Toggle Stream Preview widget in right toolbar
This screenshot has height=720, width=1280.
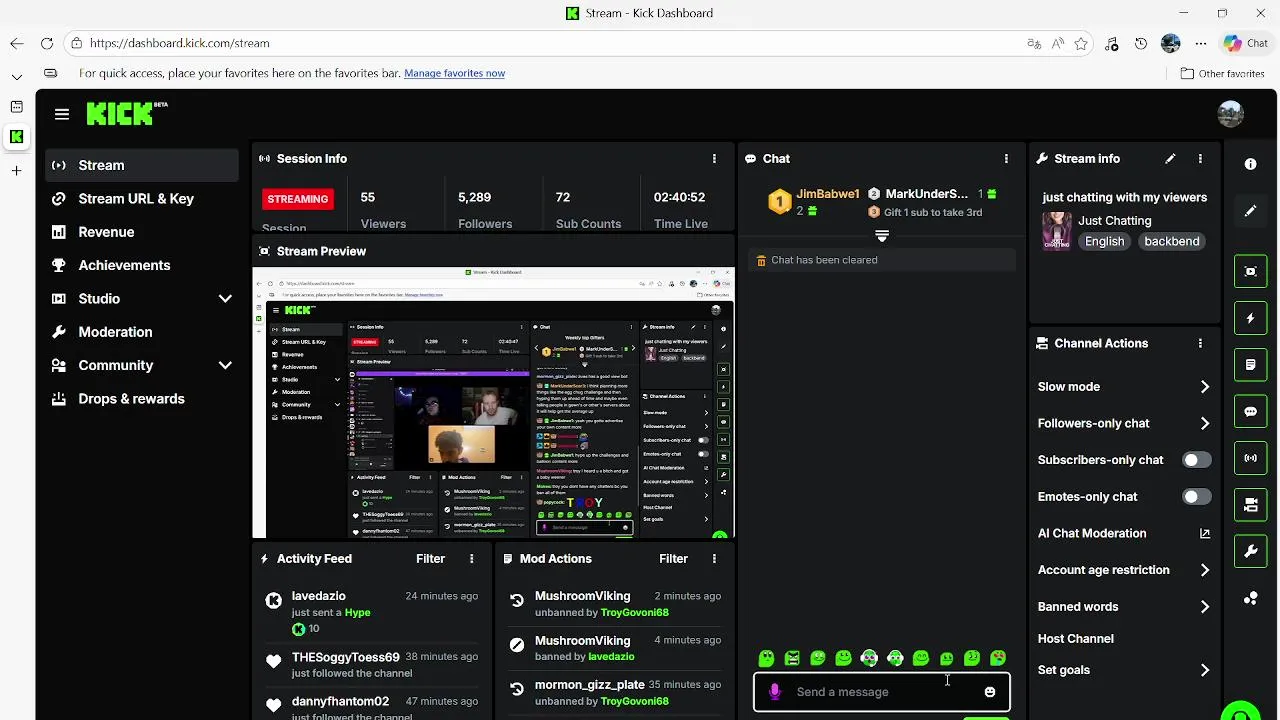(x=1250, y=271)
